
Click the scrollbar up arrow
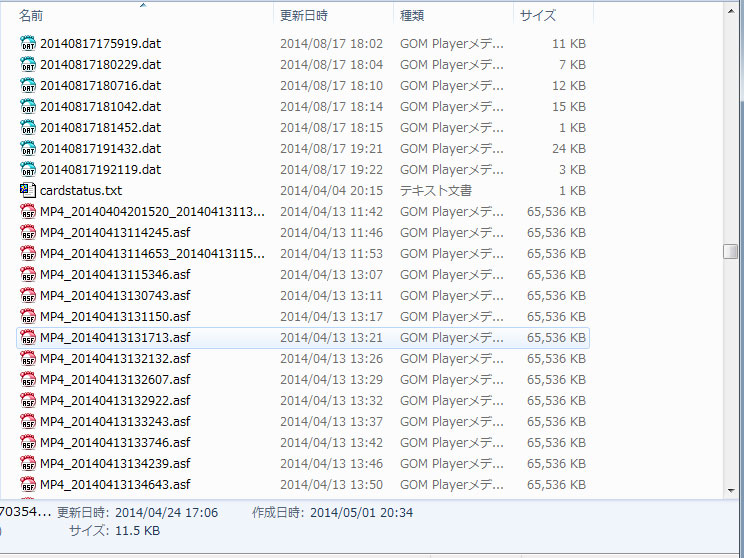731,11
